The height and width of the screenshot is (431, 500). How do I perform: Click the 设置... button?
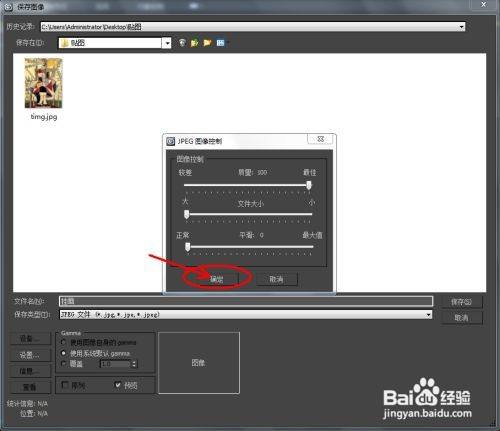pos(30,355)
